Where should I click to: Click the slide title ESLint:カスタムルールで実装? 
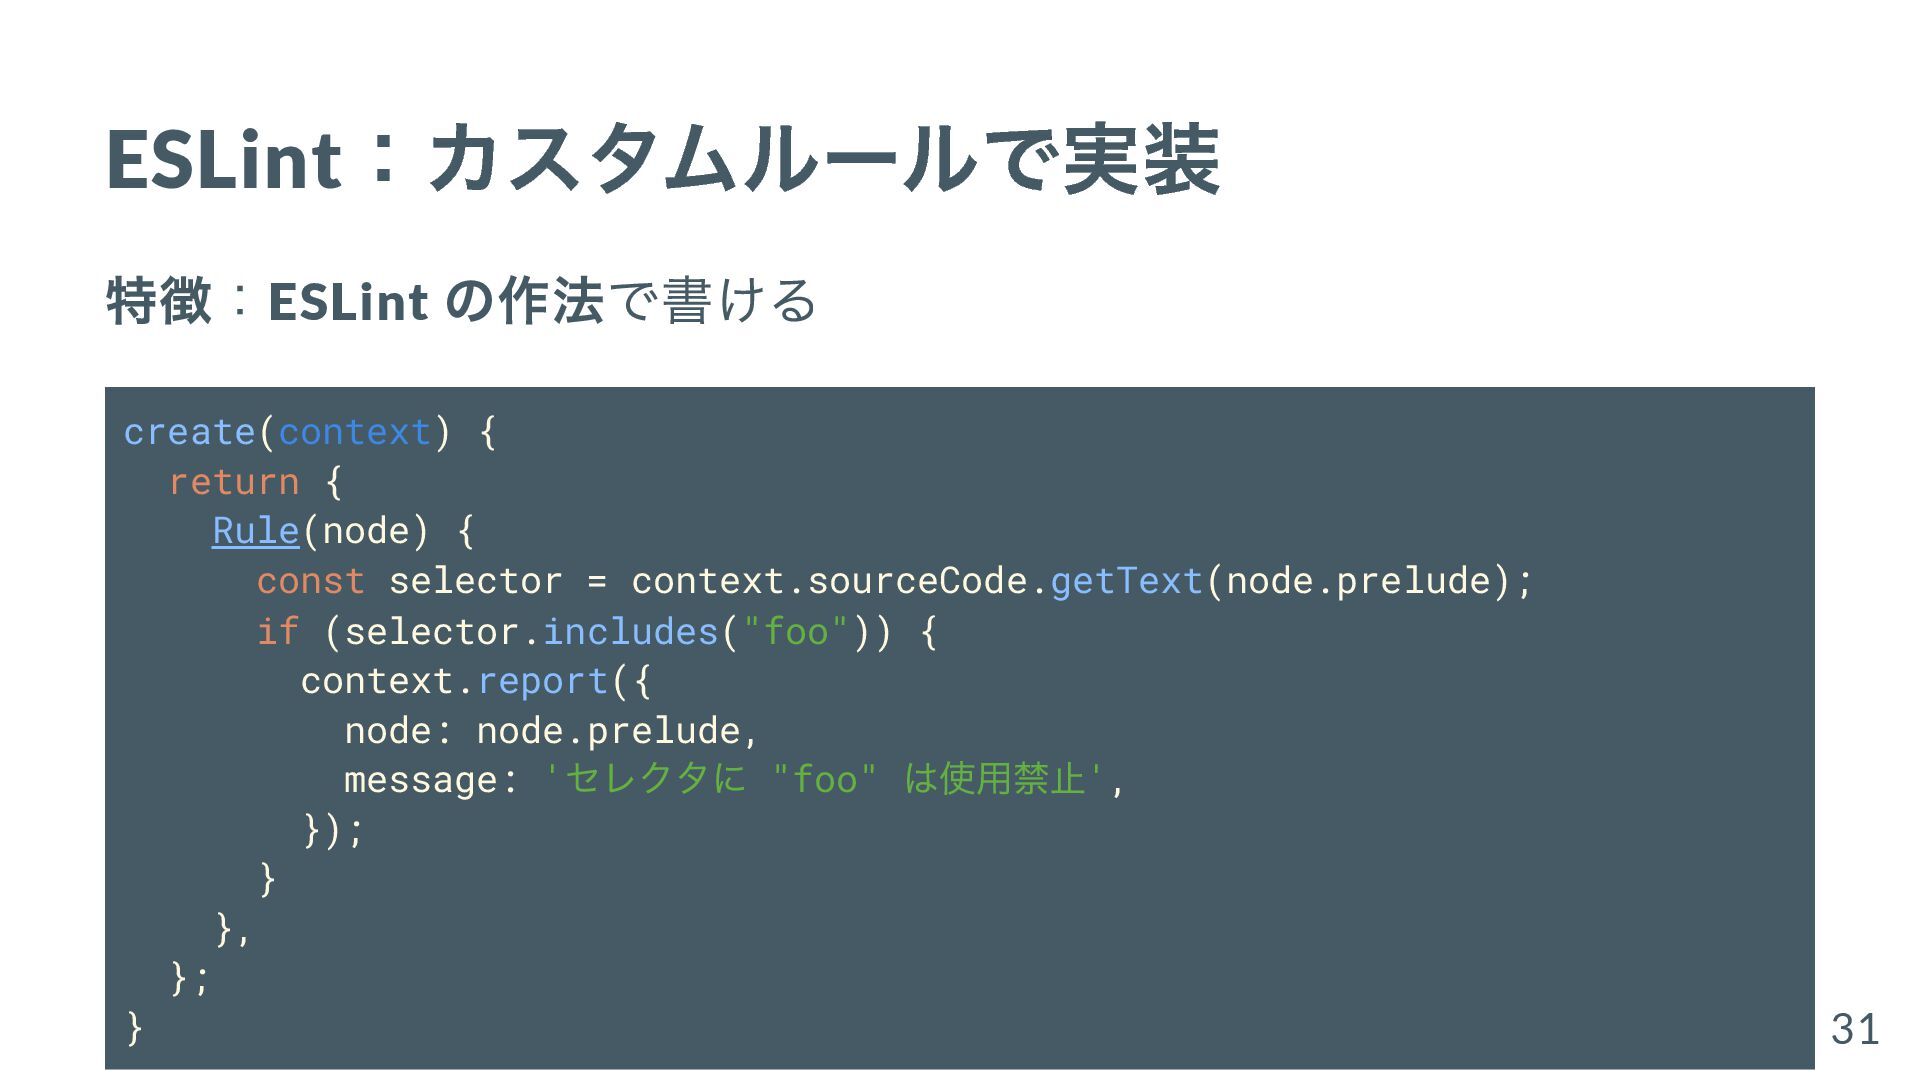[663, 158]
